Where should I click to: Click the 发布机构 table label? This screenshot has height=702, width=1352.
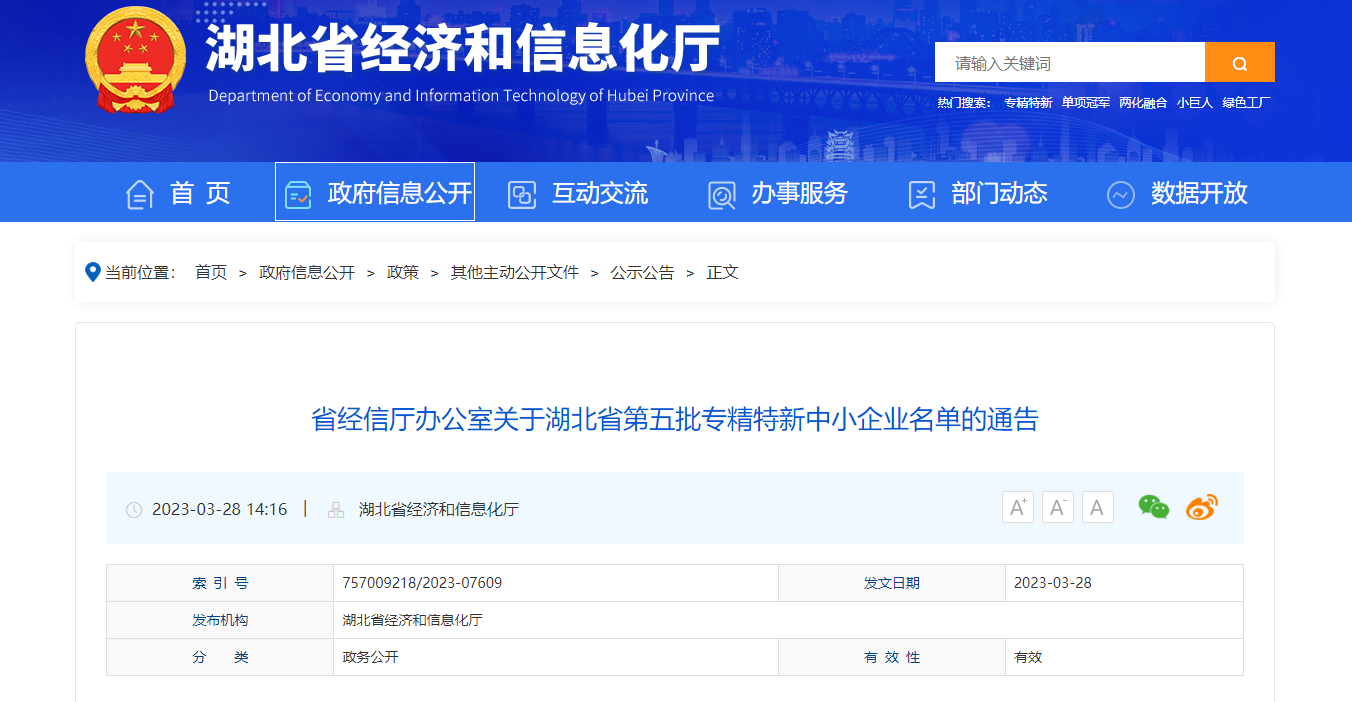point(220,620)
